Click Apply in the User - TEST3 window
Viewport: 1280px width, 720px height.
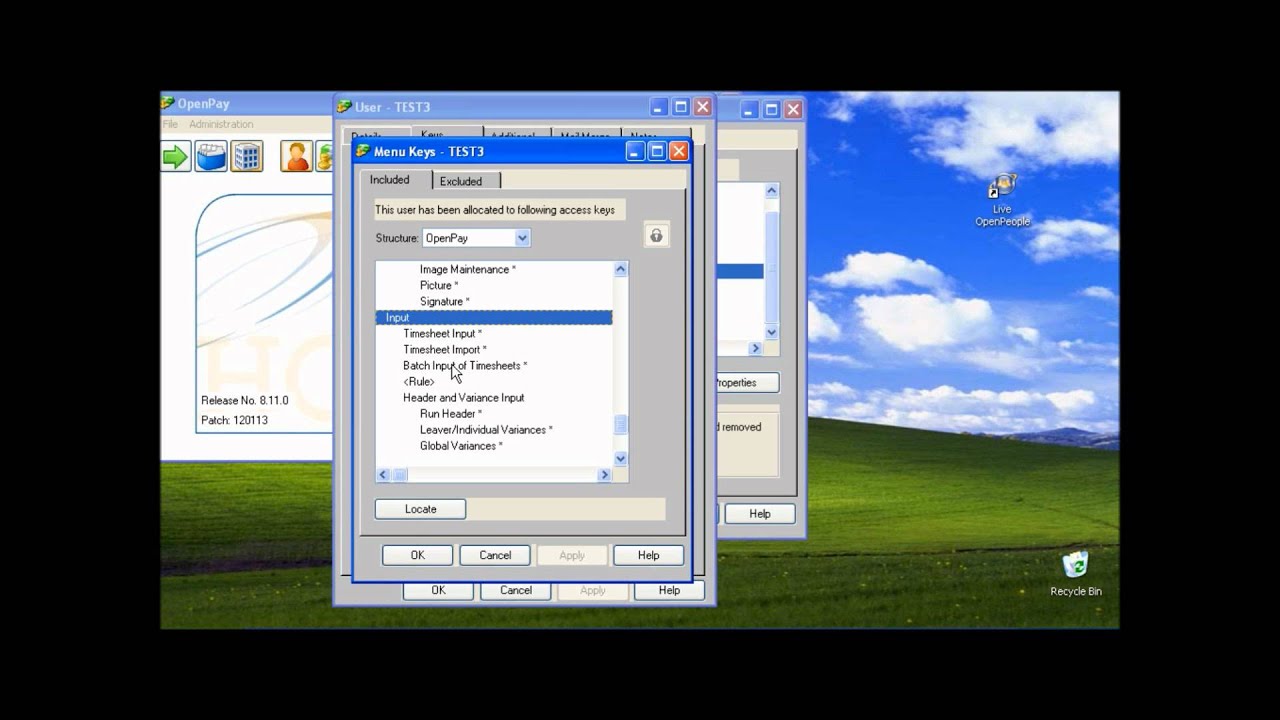click(x=593, y=590)
